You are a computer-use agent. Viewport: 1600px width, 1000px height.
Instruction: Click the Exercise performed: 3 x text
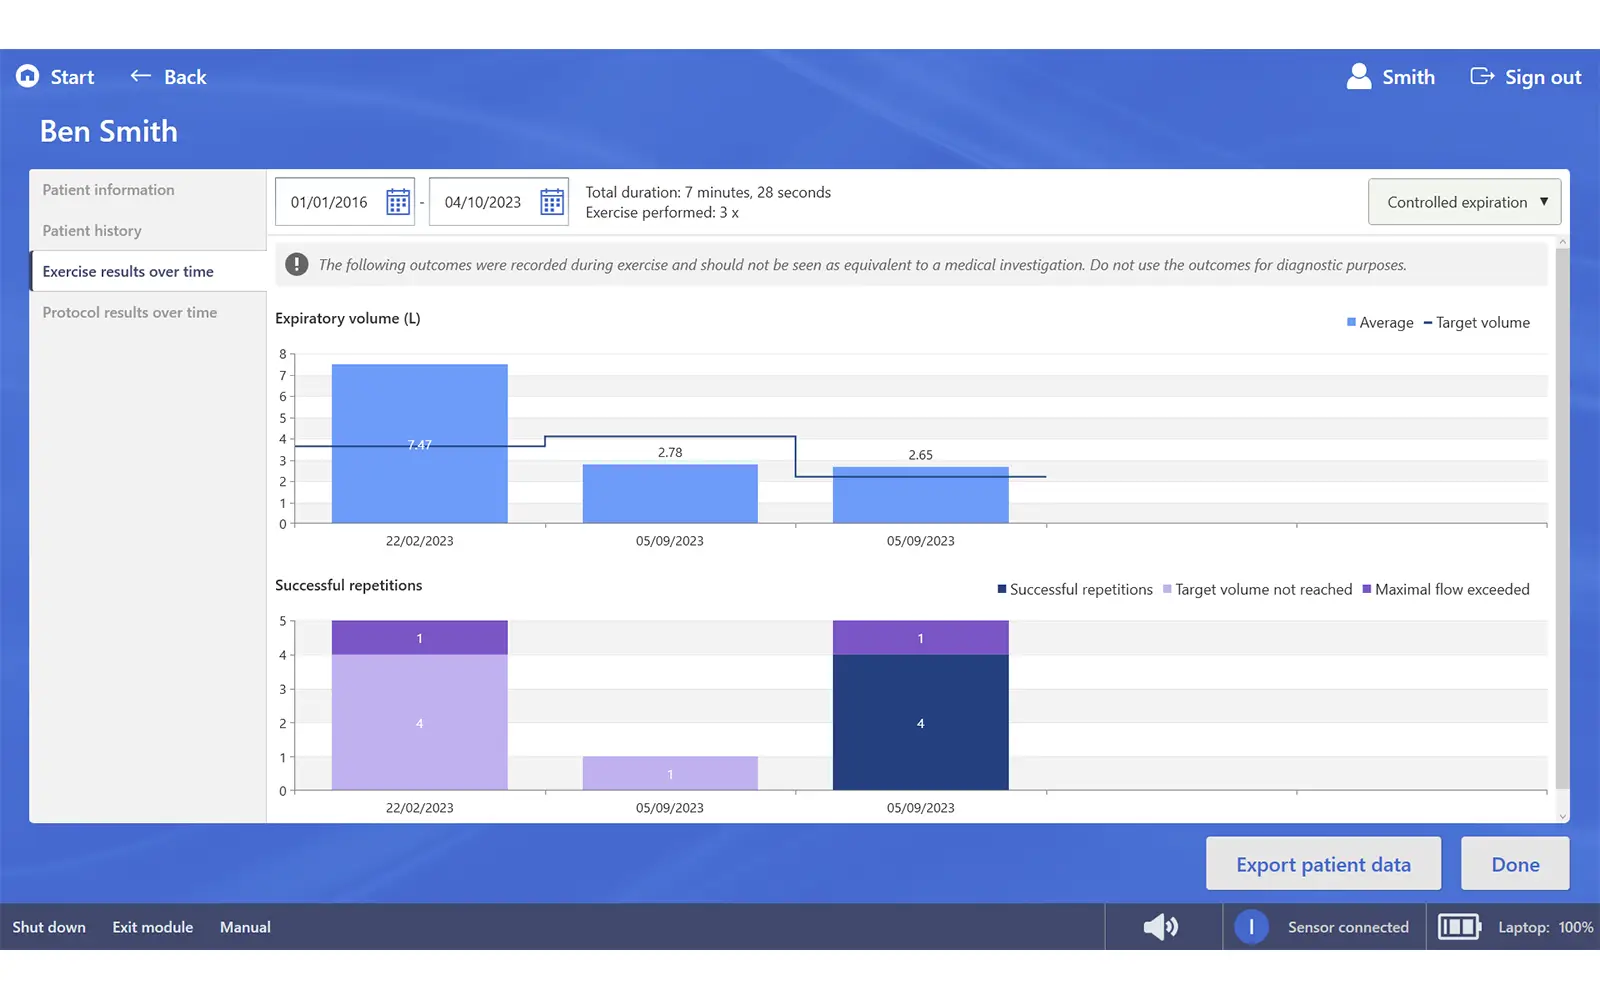click(x=662, y=212)
